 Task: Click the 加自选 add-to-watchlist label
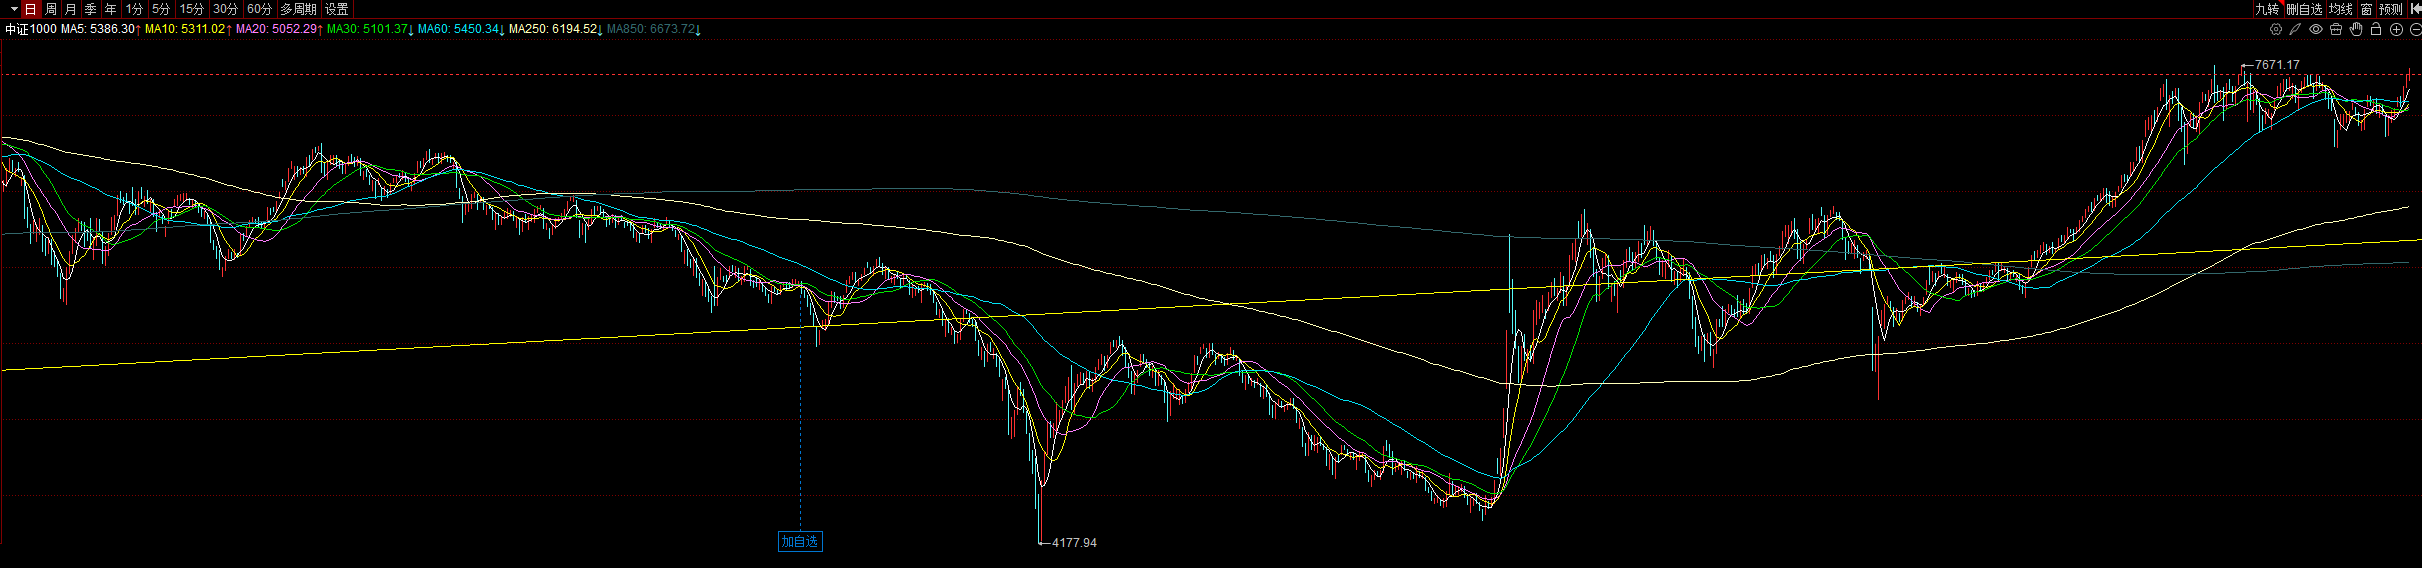tap(800, 542)
